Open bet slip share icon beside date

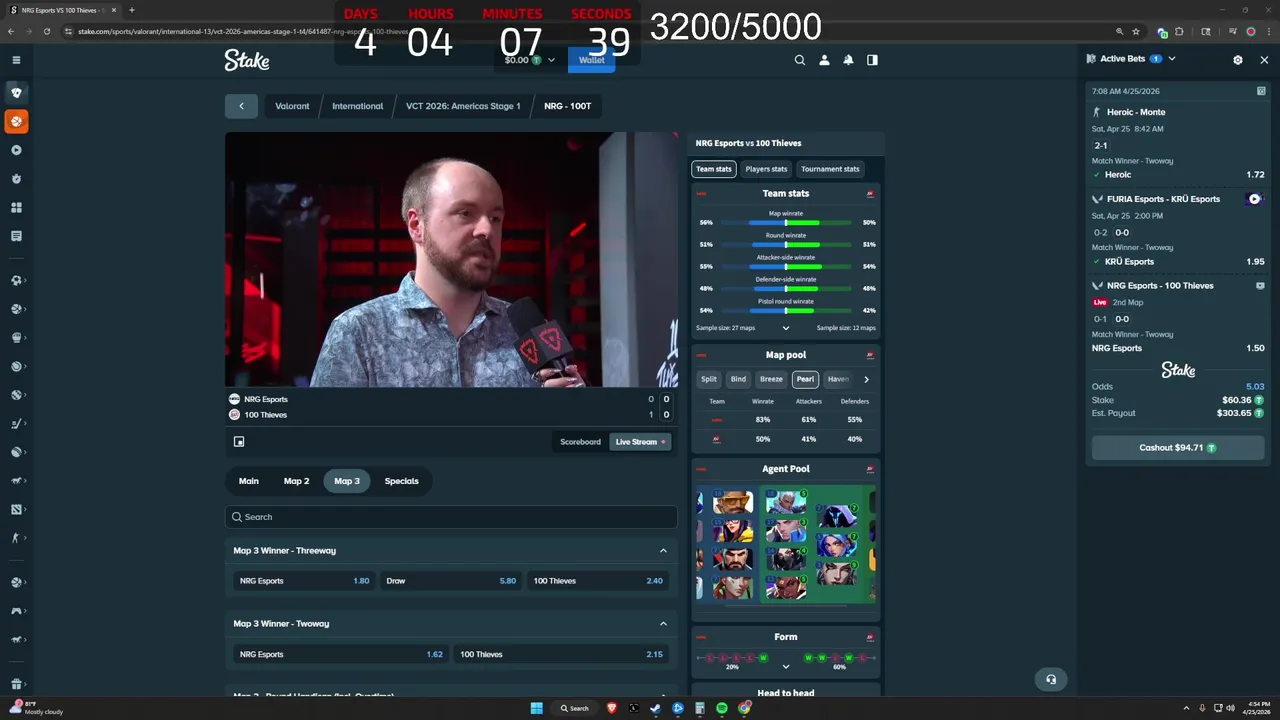1261,91
